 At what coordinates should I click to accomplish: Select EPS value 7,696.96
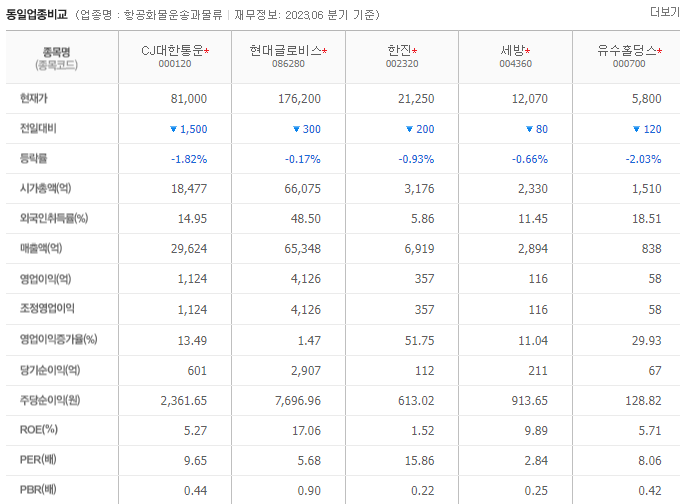298,400
